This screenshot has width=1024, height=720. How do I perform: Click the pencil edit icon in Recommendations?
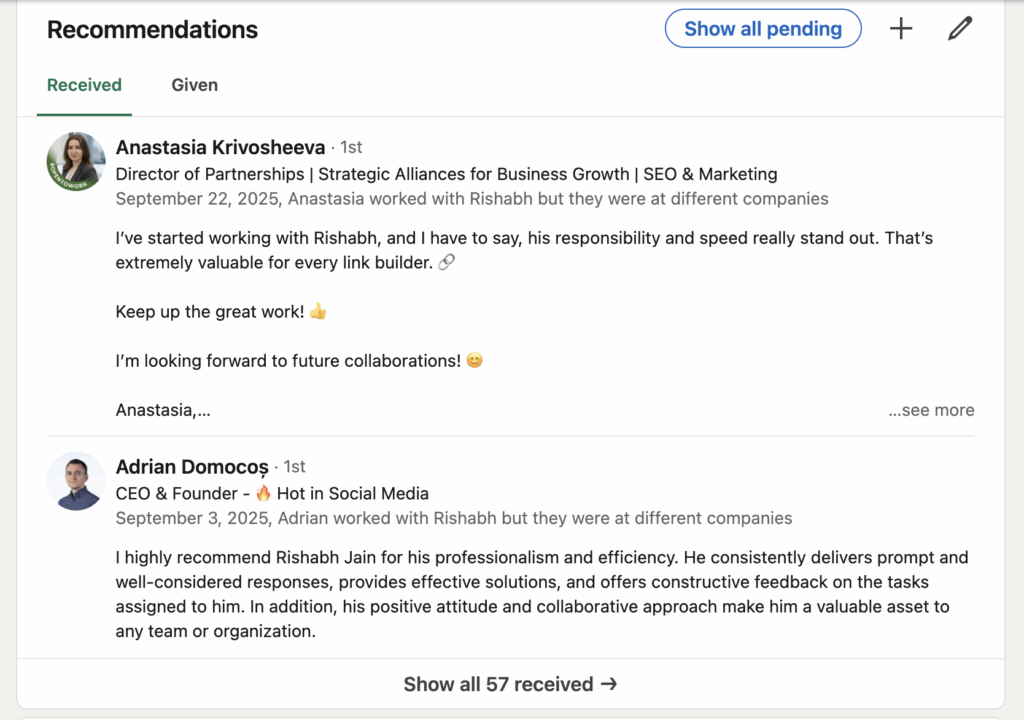coord(959,29)
